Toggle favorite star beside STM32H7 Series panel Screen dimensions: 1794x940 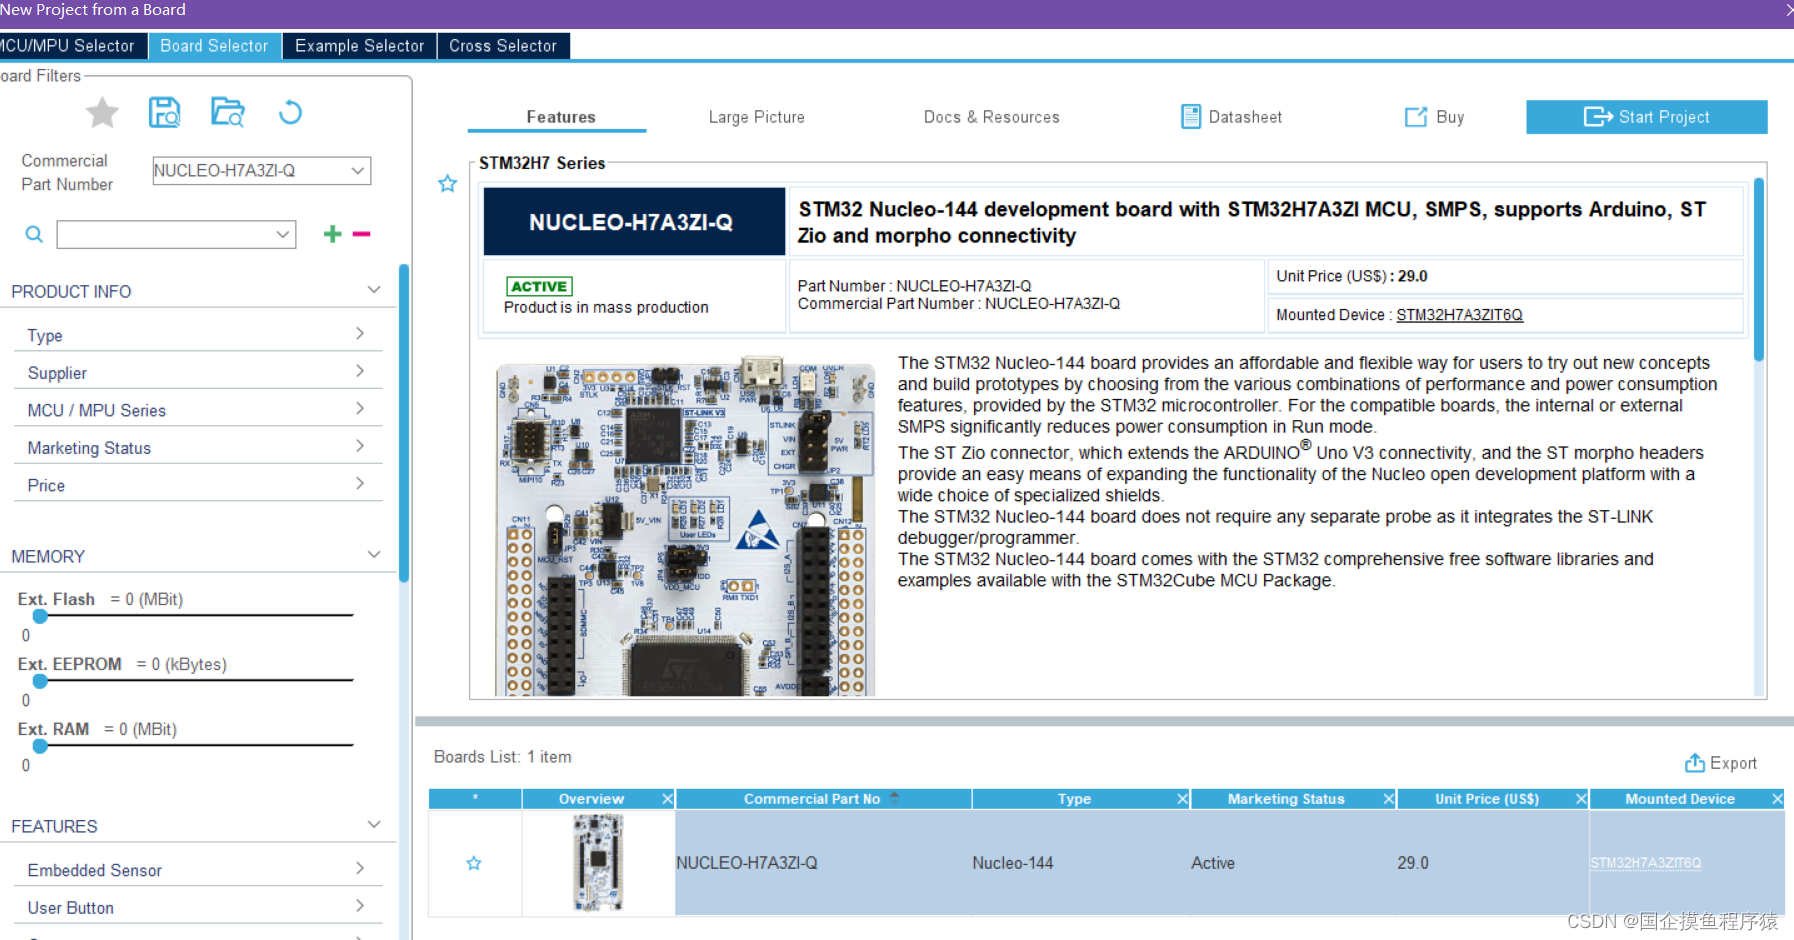coord(447,184)
